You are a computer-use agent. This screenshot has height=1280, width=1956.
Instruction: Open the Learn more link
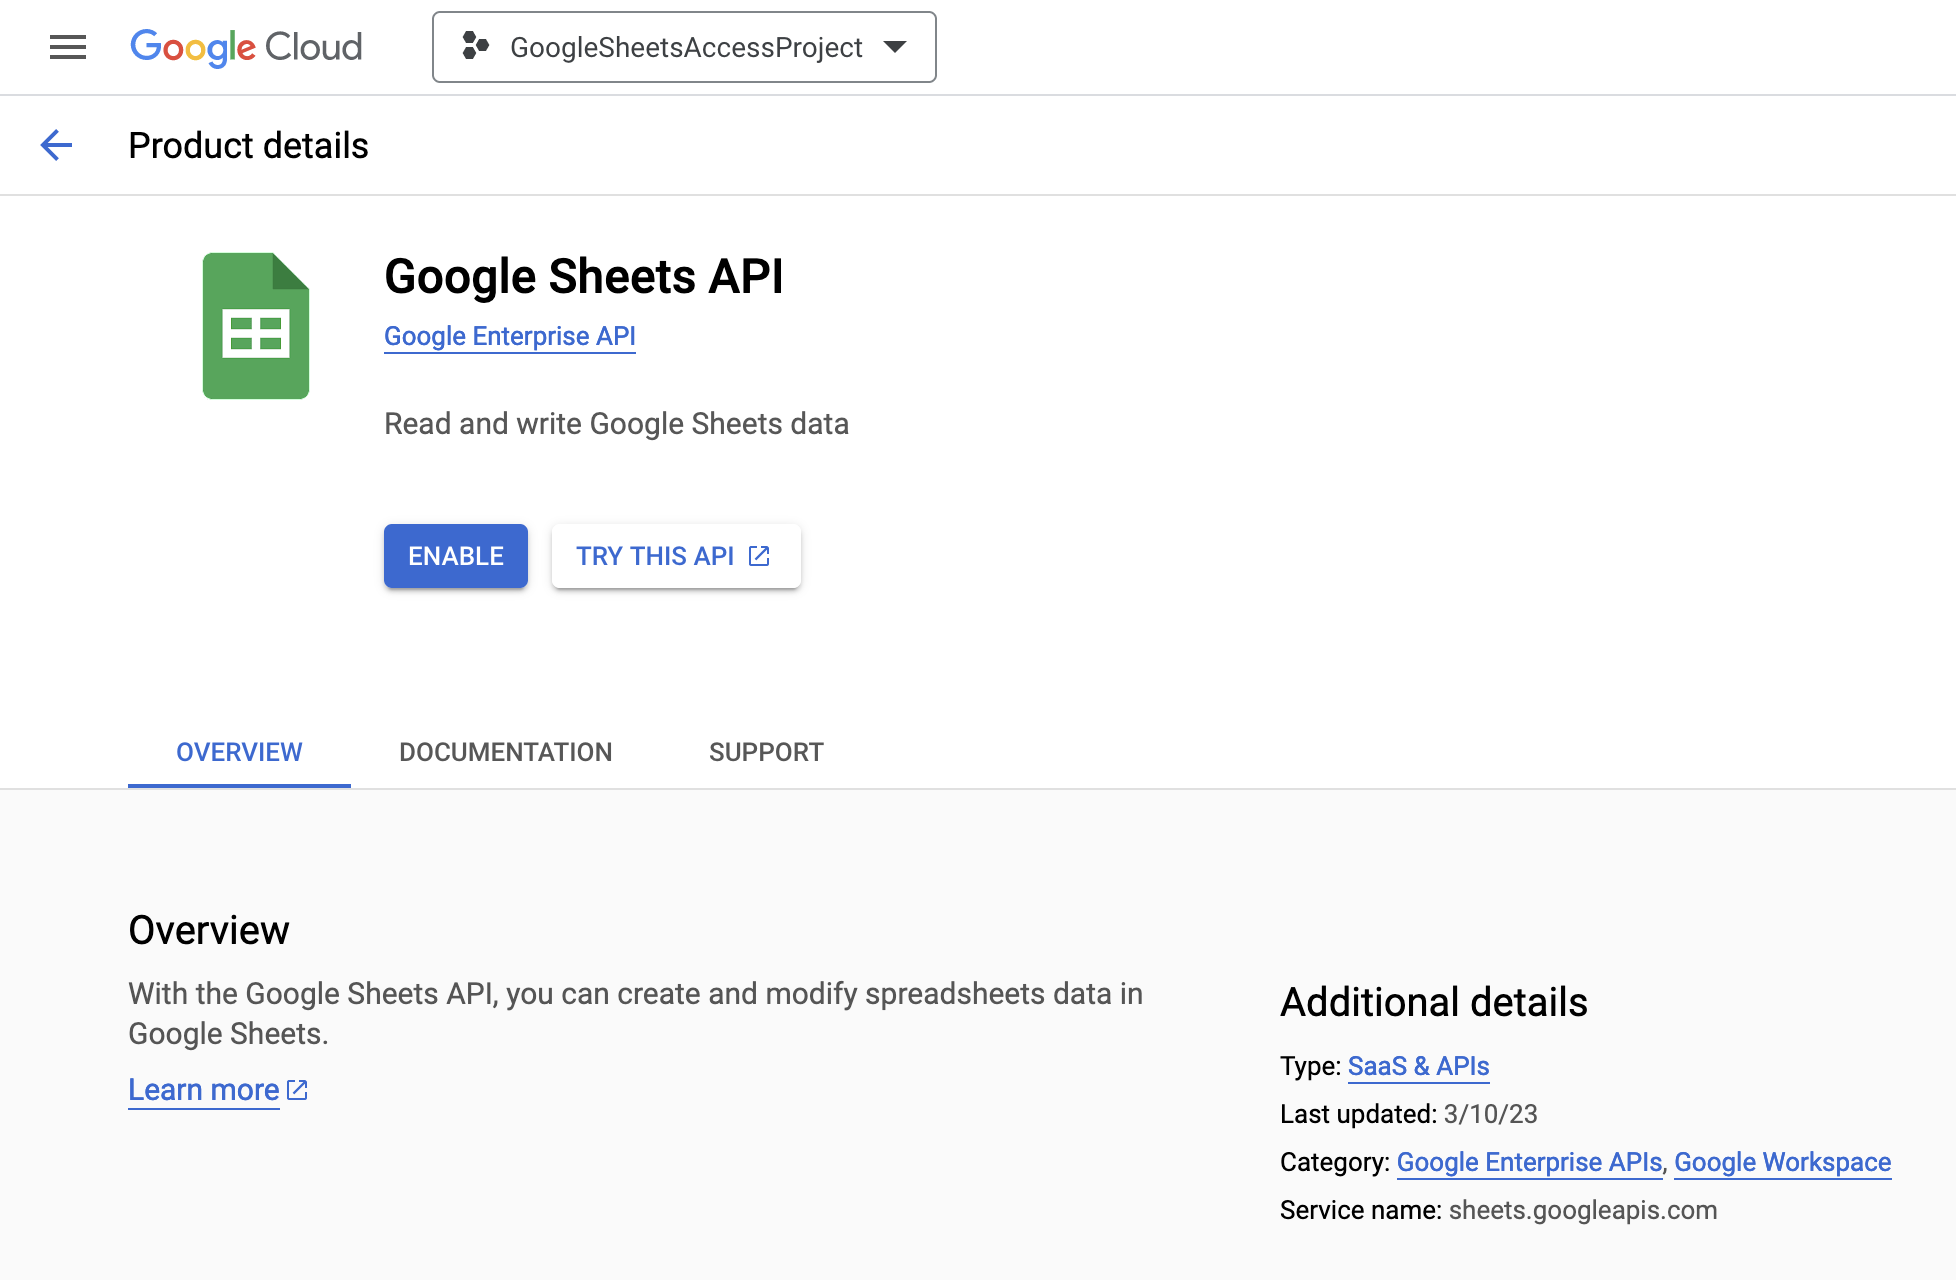(204, 1090)
